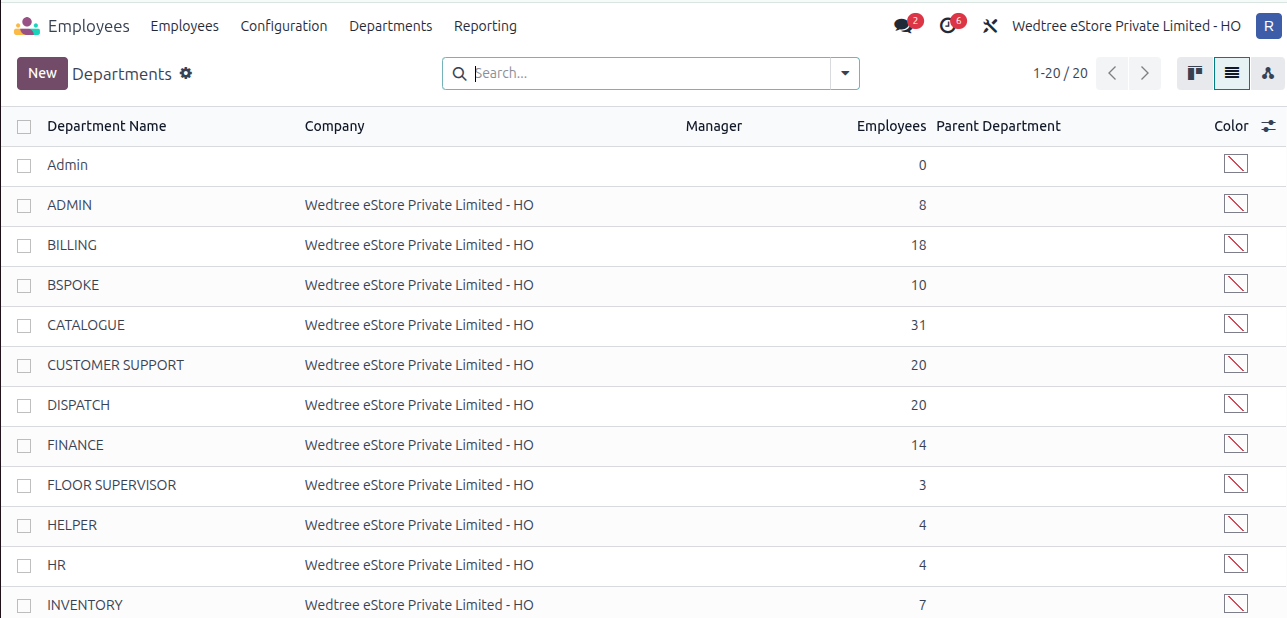This screenshot has height=618, width=1287.
Task: Open the activities clock icon
Action: click(948, 26)
